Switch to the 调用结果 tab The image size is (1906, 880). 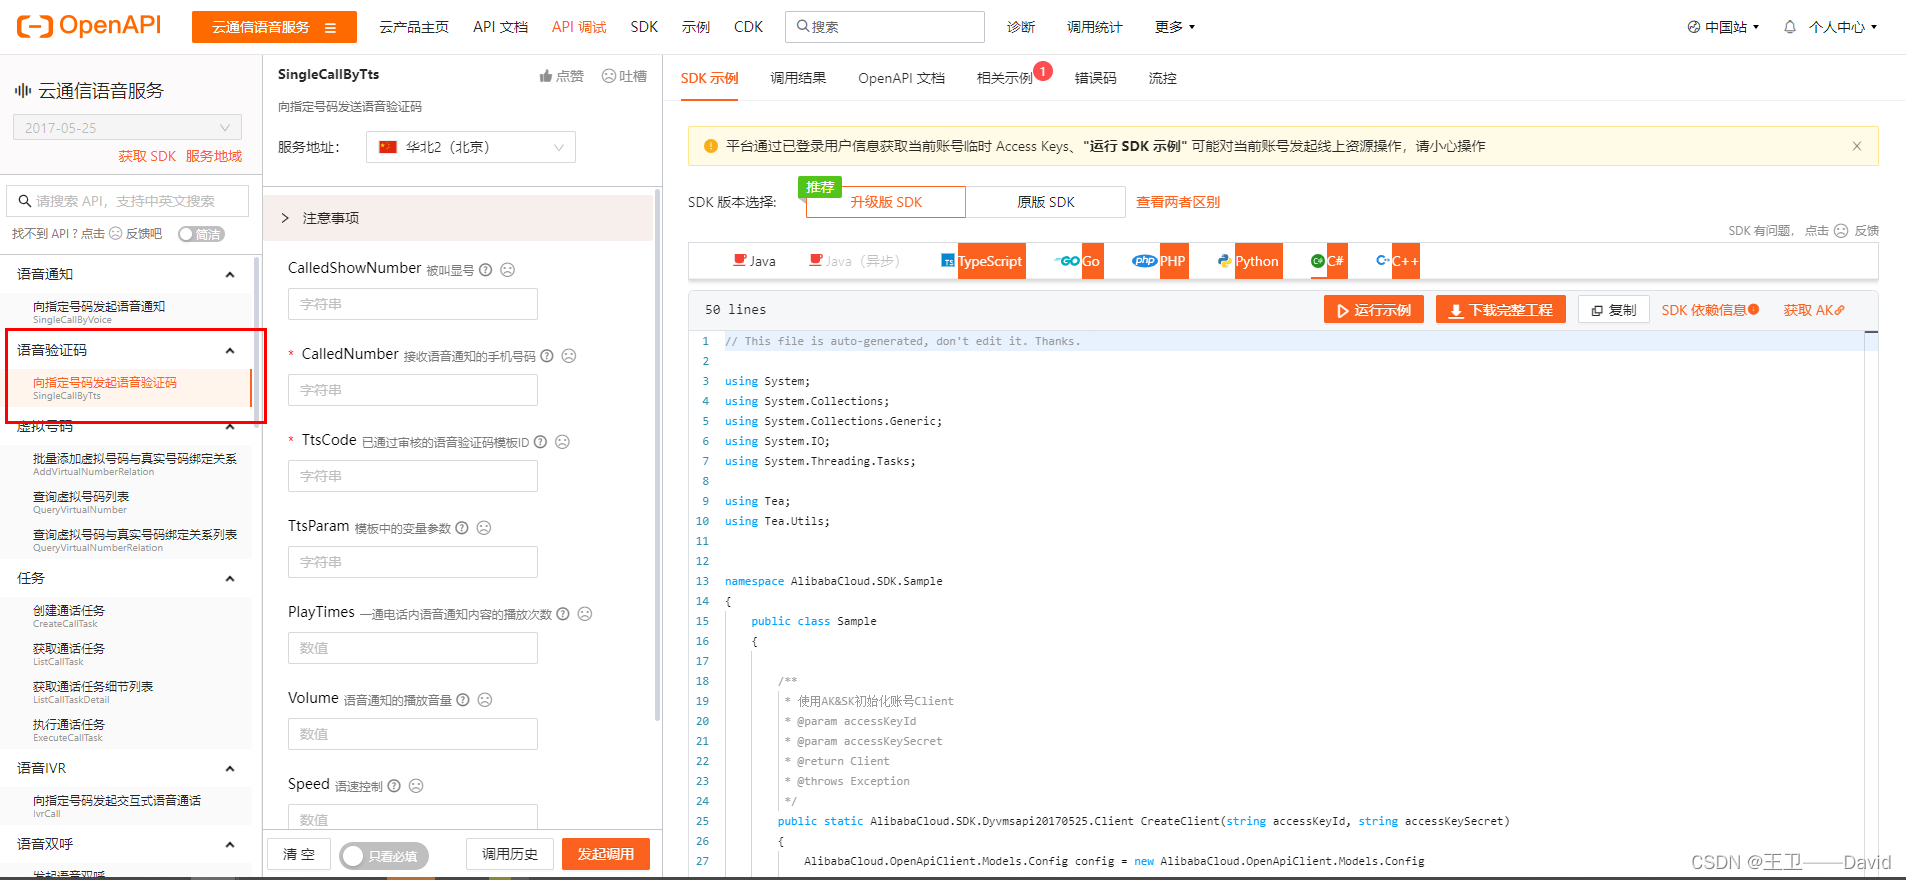pos(798,78)
